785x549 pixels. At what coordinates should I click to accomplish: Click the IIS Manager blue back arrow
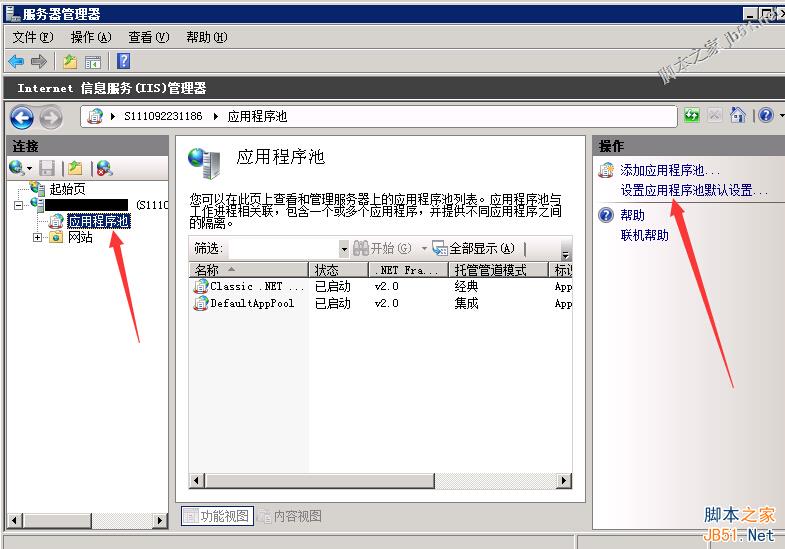[22, 117]
